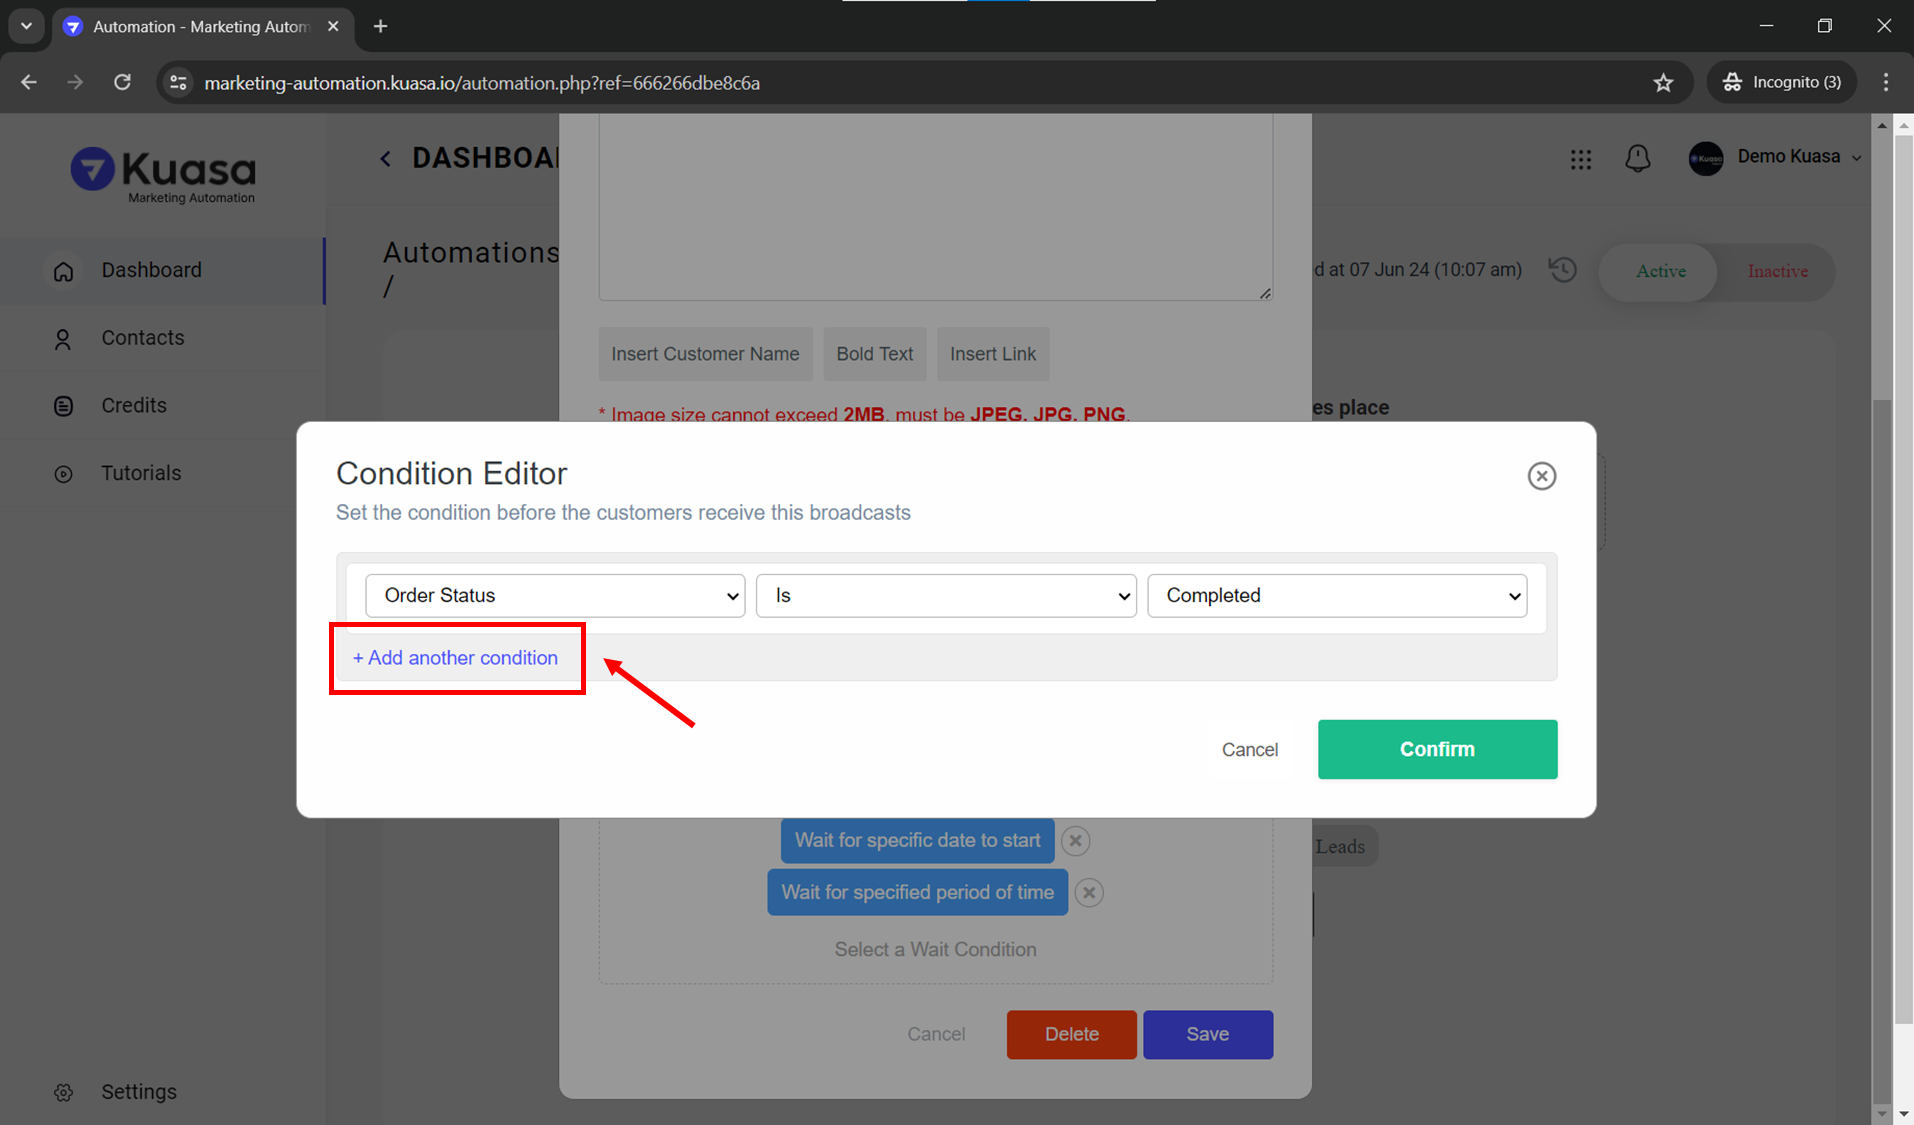
Task: Bookmark this page with the star
Action: 1663,83
